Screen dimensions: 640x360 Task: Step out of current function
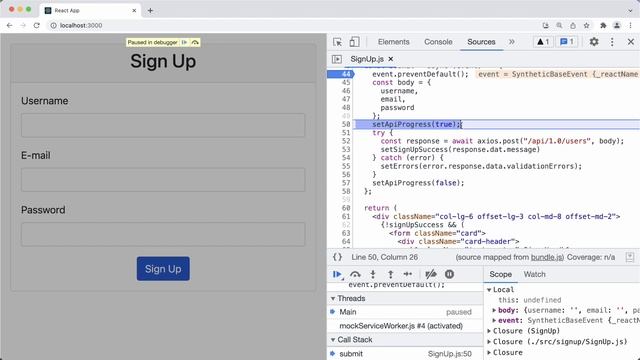pyautogui.click(x=390, y=274)
